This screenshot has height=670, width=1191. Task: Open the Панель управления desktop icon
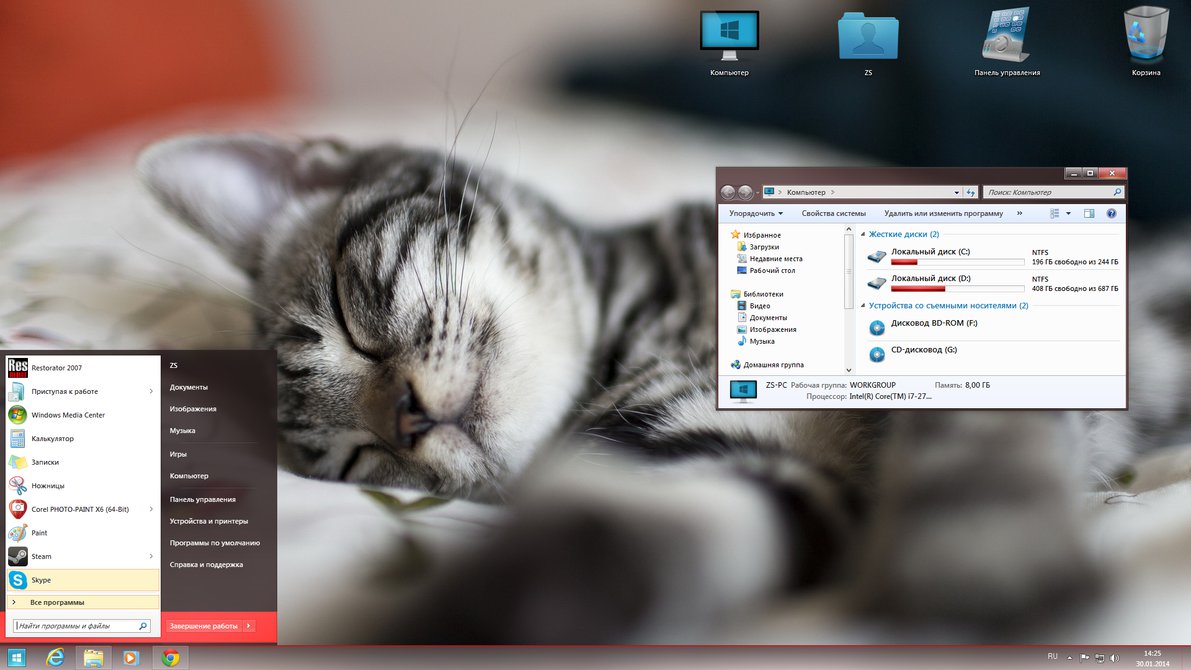click(1007, 40)
